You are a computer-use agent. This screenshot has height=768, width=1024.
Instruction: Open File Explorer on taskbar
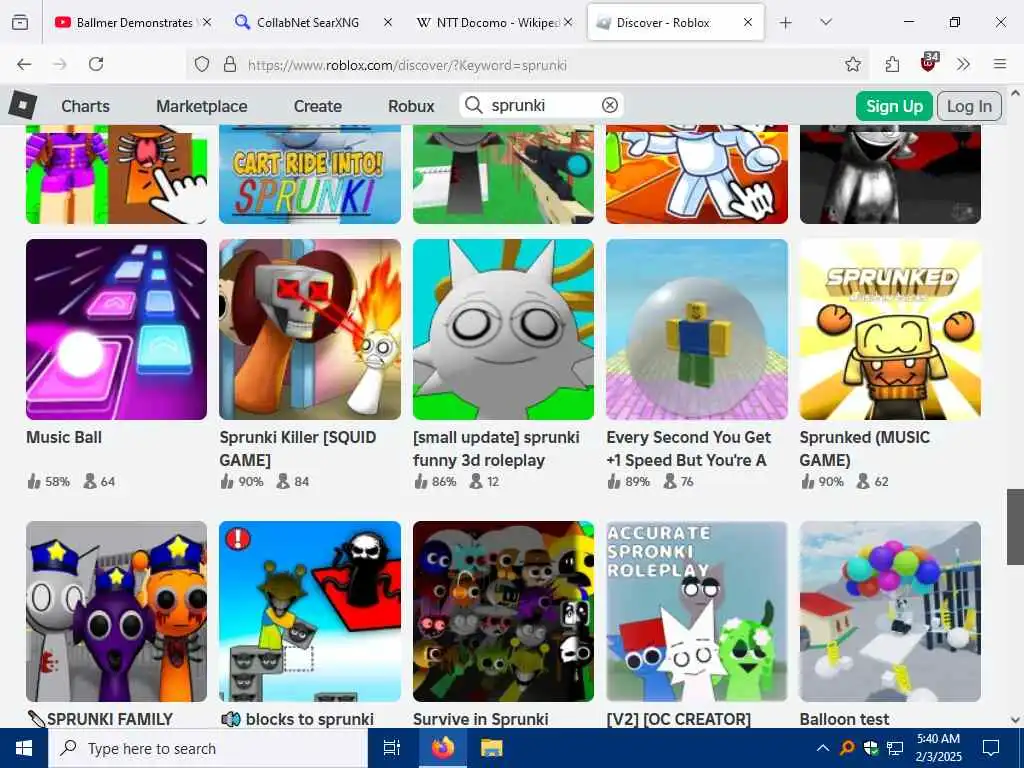[492, 748]
